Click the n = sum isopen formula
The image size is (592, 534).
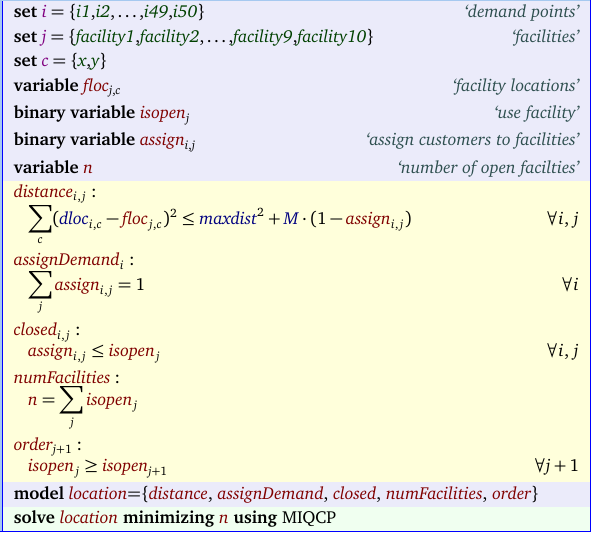[x=82, y=406]
